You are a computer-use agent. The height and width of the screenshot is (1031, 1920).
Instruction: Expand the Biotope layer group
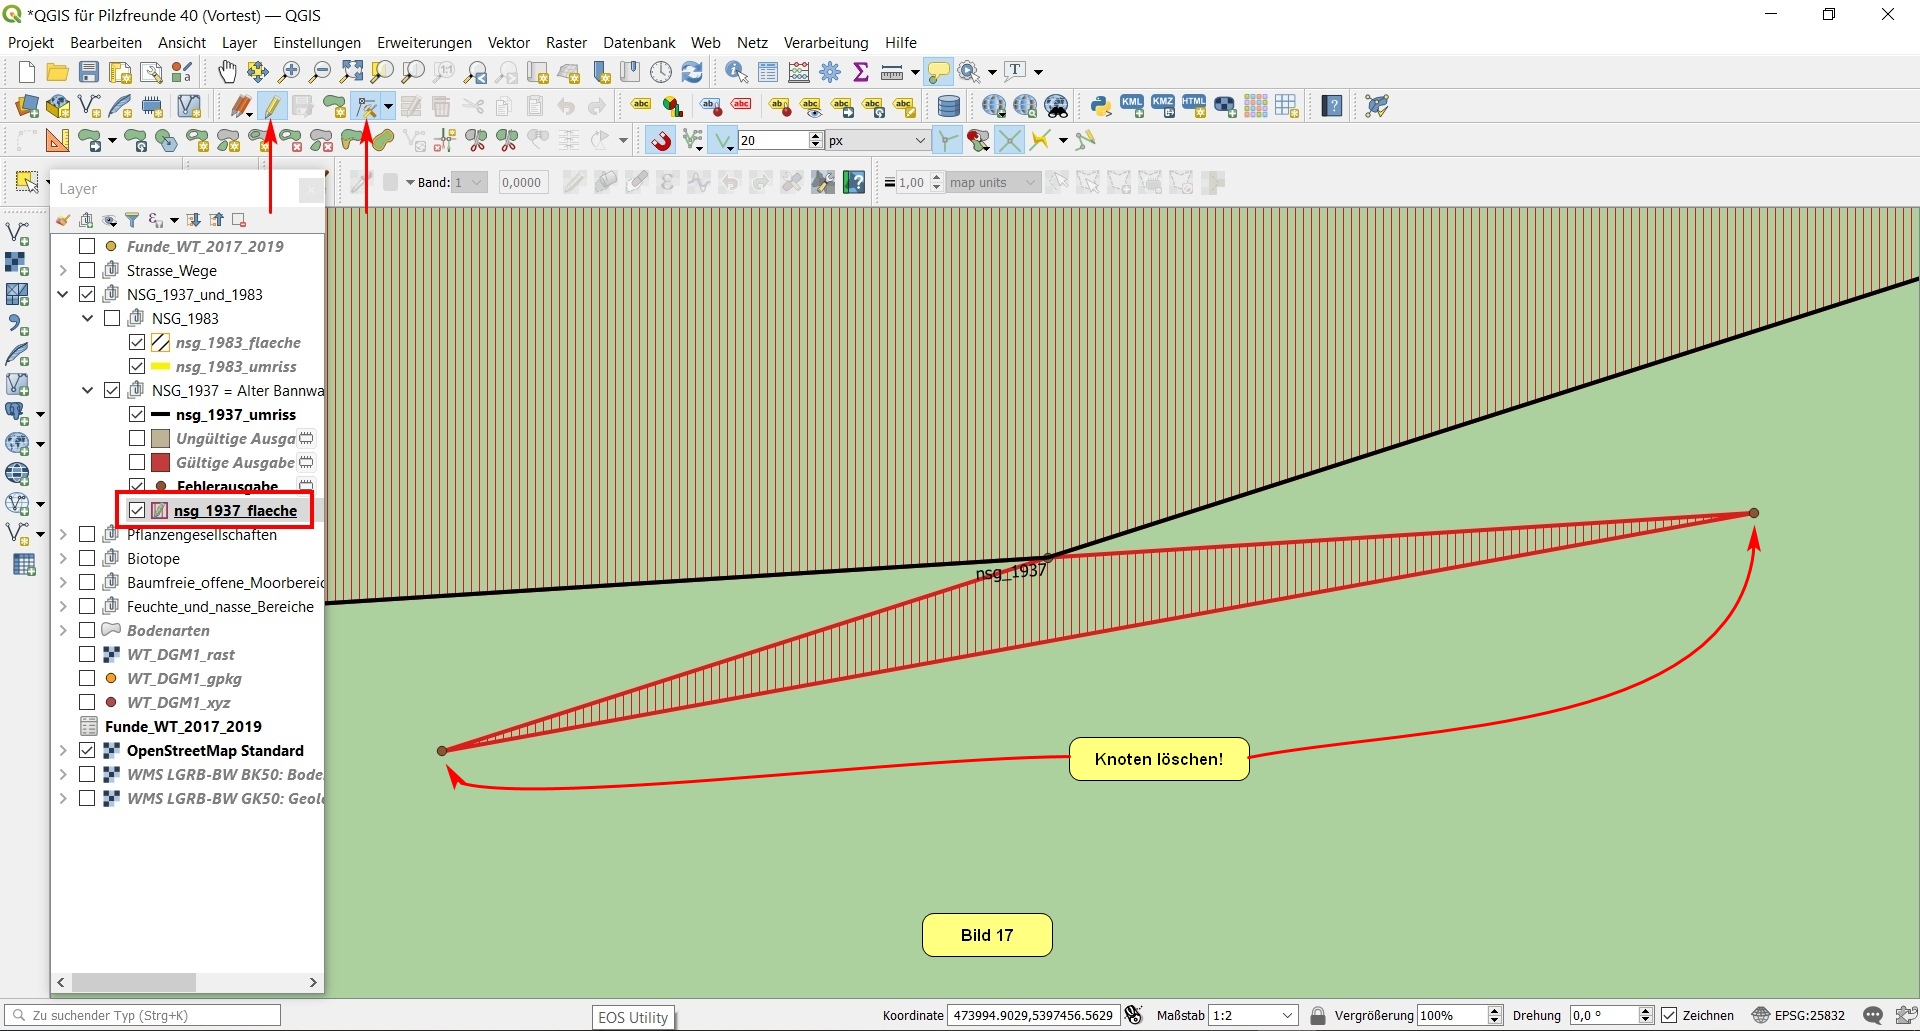click(x=63, y=558)
